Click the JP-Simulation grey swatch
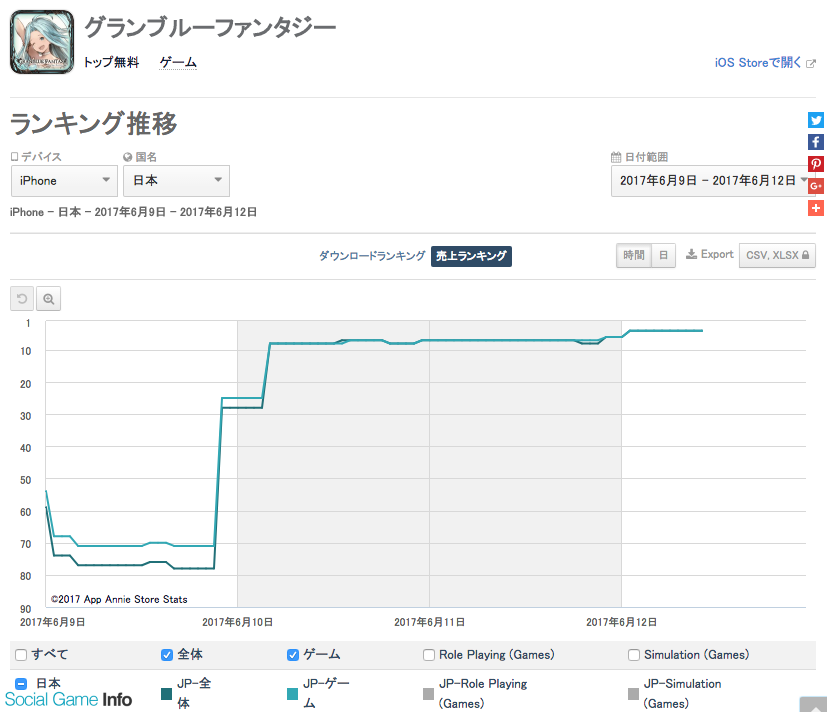827x712 pixels. coord(633,694)
